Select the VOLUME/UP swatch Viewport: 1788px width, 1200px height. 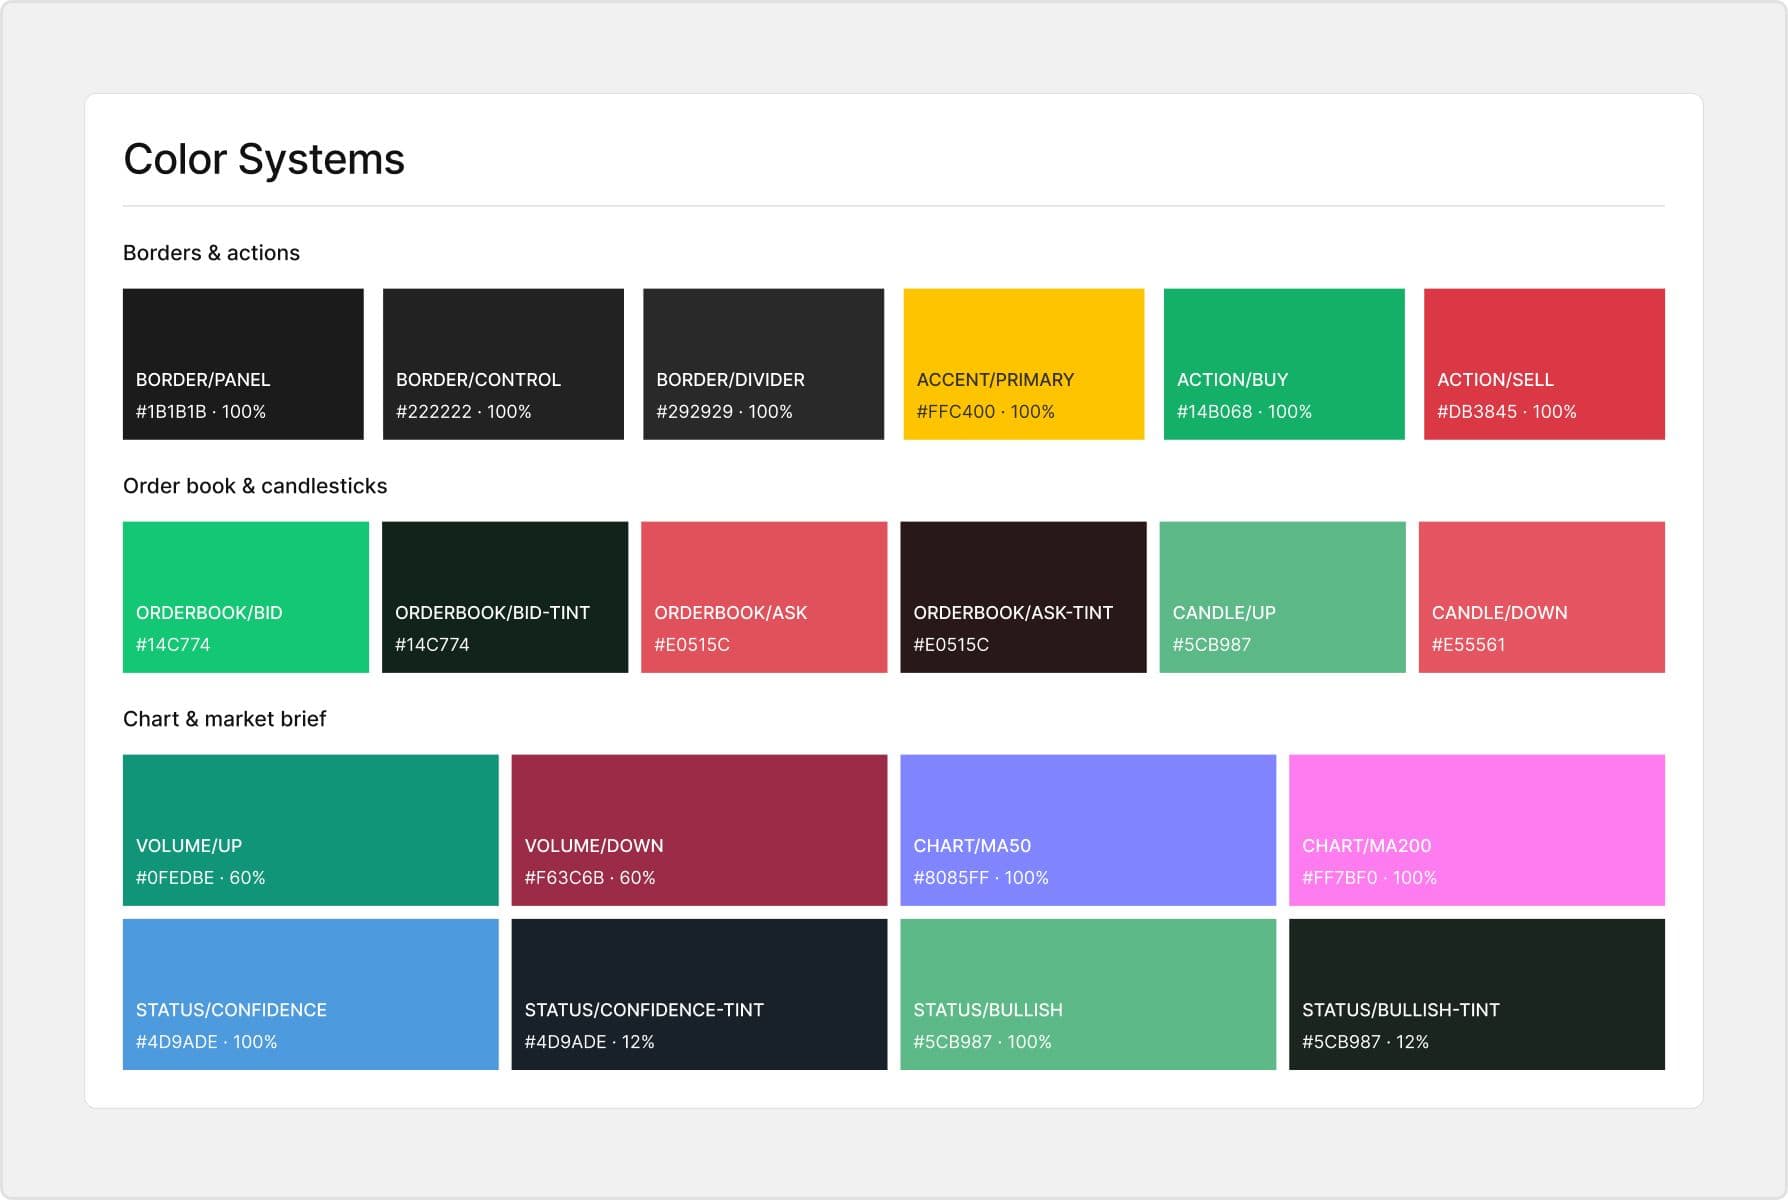coord(310,830)
